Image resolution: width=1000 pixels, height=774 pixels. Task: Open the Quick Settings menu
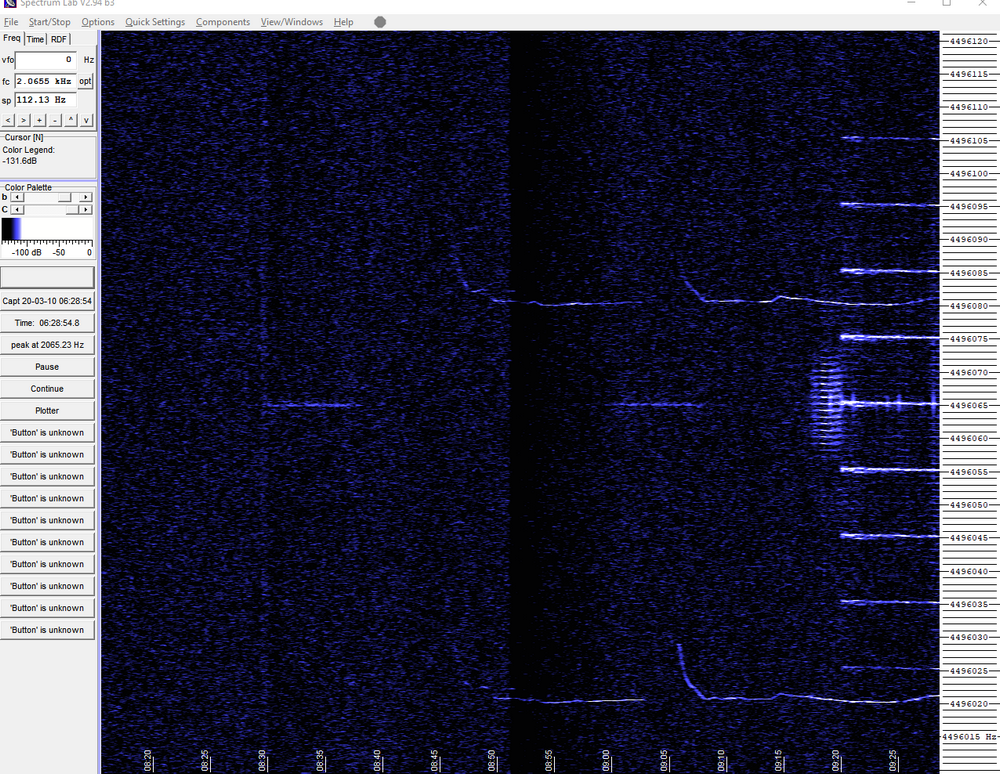pos(155,22)
